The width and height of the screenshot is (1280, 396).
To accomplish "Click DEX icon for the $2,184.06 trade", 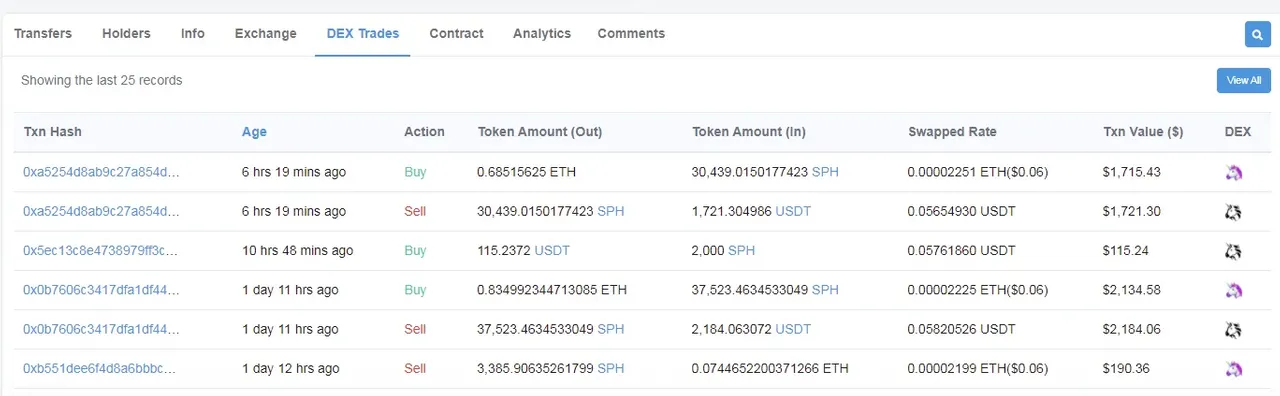I will coord(1234,329).
